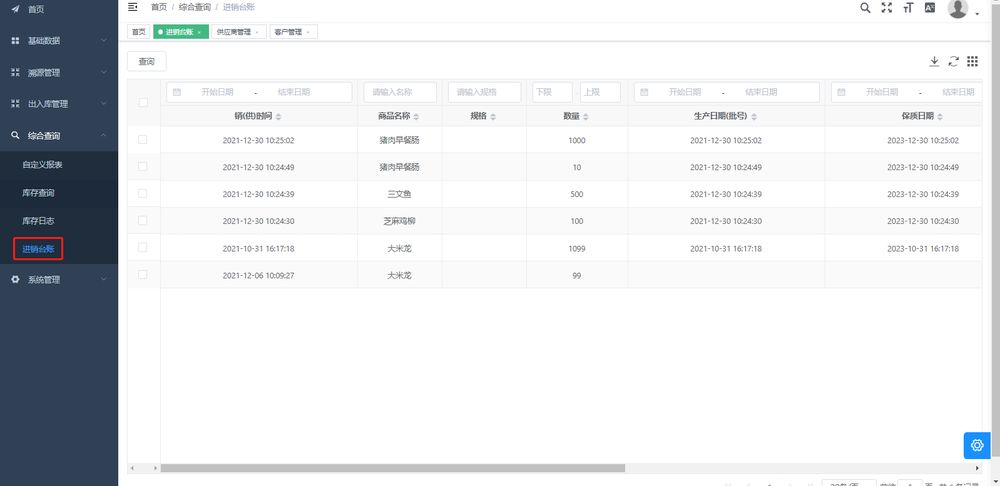Expand the 基础数据 sidebar menu
The image size is (1000, 486).
click(x=59, y=41)
